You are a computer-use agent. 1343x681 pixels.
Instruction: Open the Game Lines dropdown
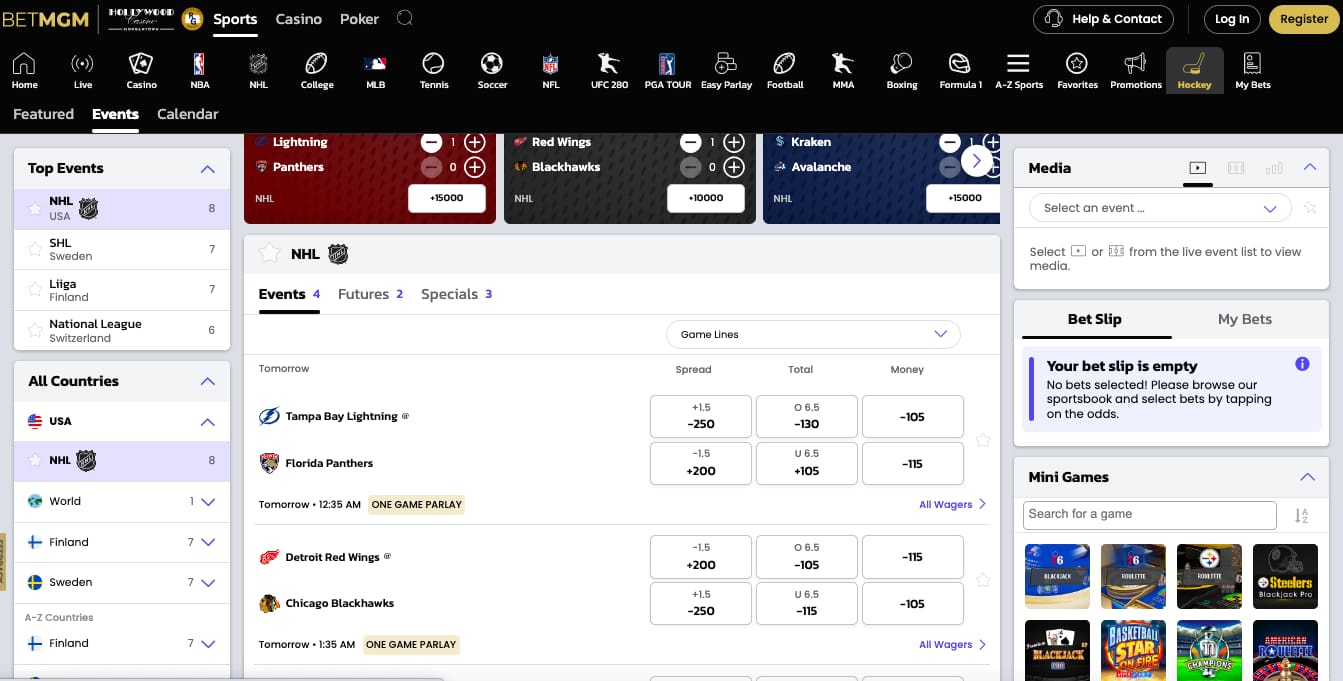(x=813, y=334)
